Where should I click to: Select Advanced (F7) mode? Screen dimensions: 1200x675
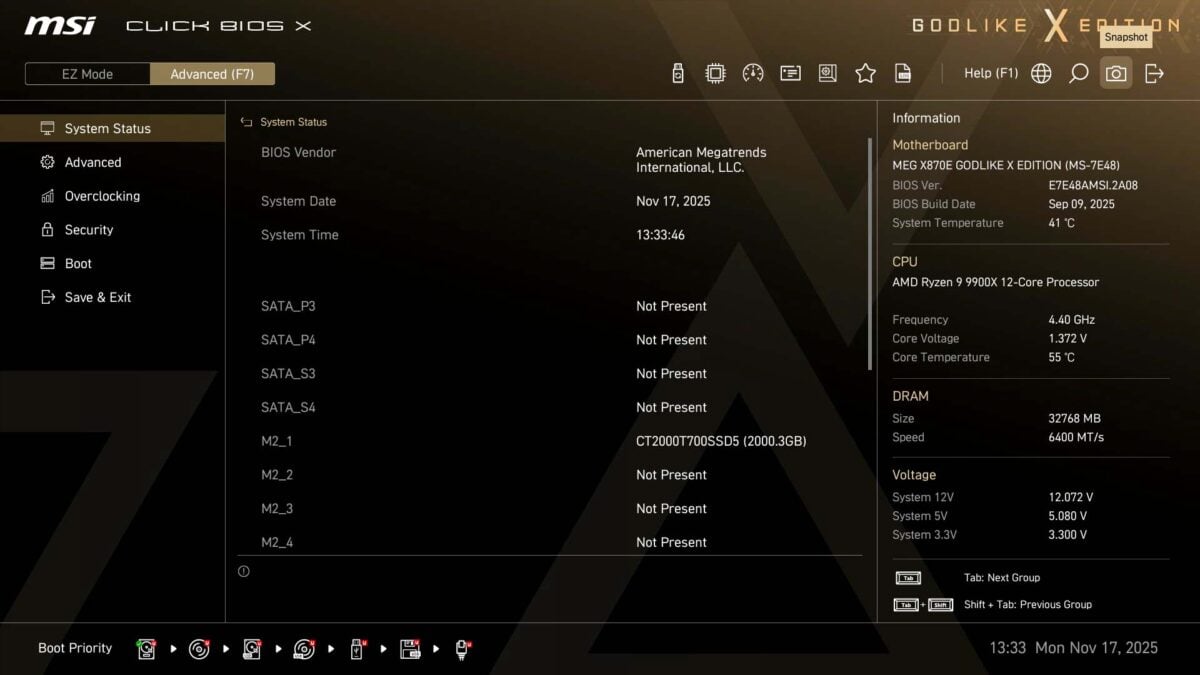pos(212,74)
